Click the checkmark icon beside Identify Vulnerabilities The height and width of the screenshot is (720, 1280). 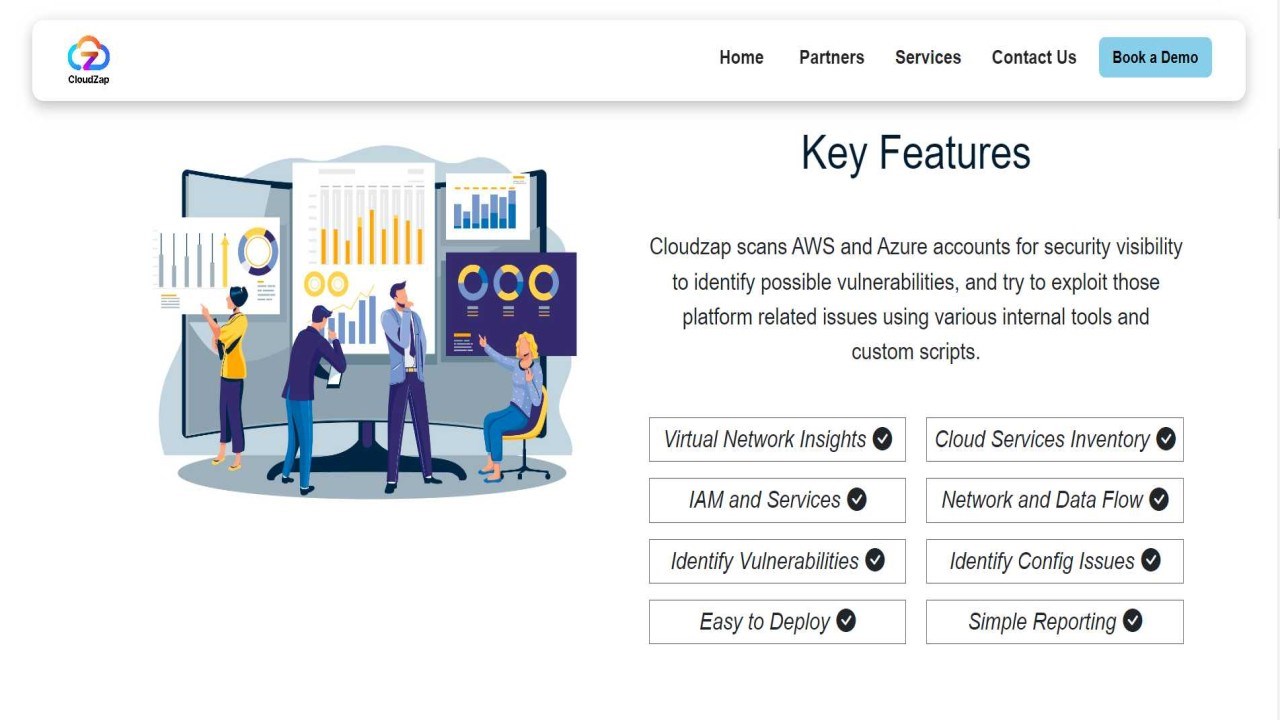tap(875, 560)
